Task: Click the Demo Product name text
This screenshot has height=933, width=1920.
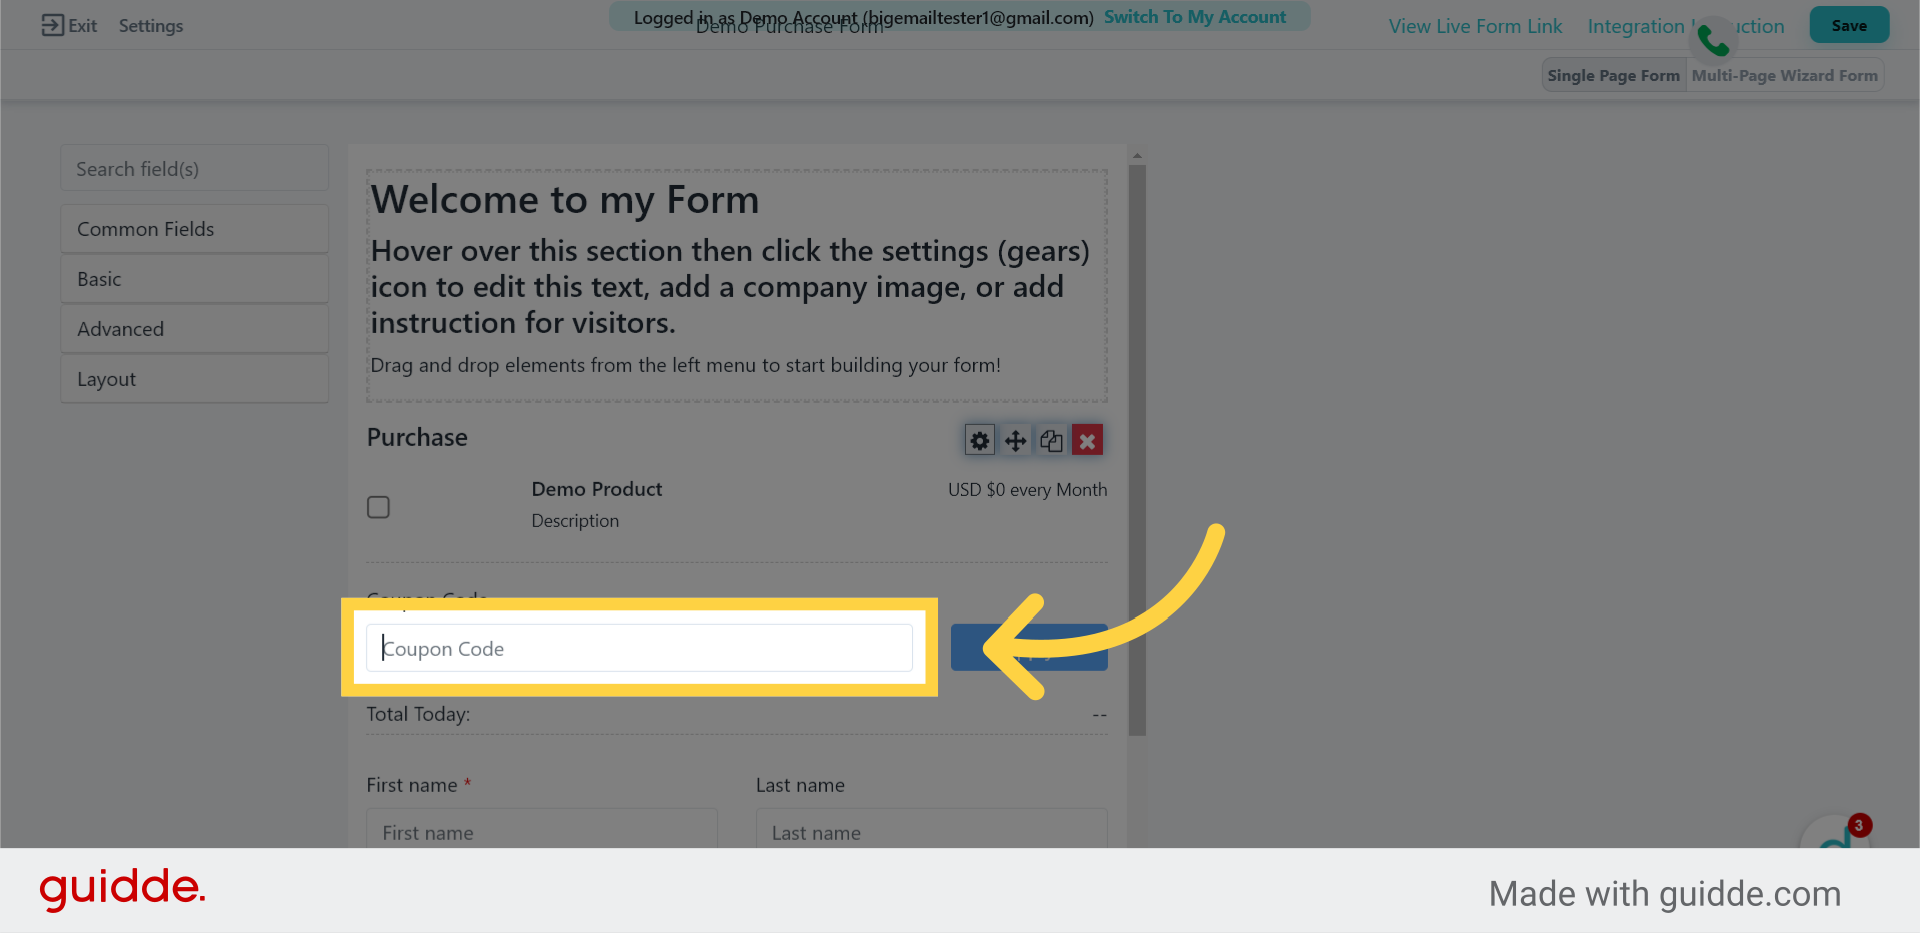Action: point(597,489)
